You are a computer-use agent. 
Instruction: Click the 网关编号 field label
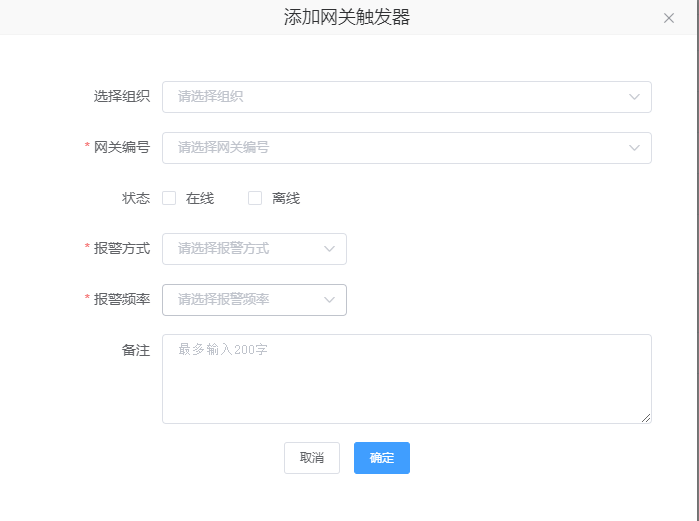(x=122, y=148)
